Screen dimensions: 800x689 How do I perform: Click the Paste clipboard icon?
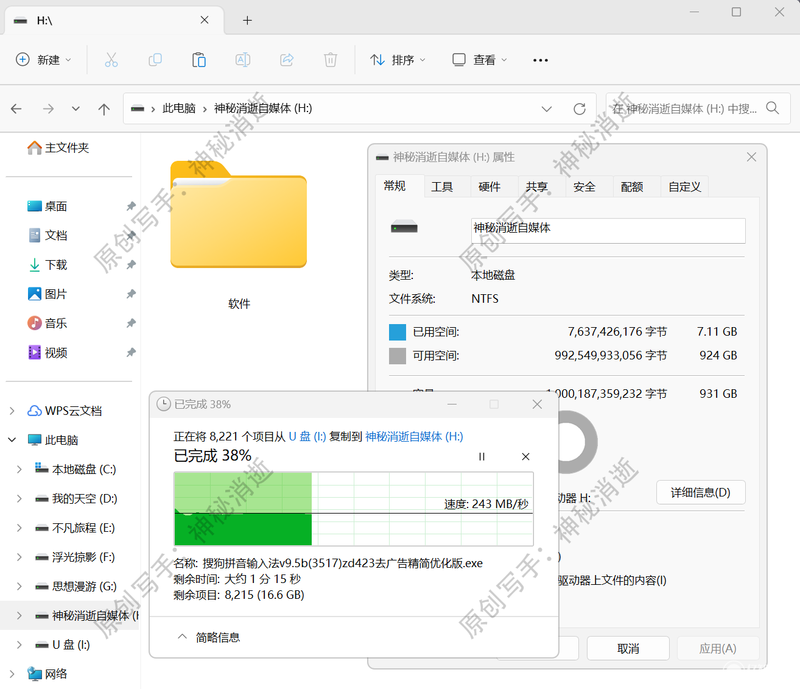point(199,60)
